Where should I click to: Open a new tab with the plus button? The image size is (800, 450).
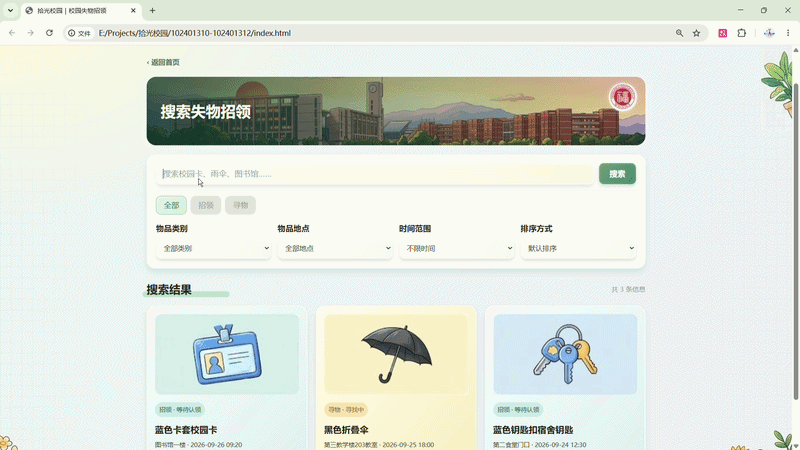click(x=152, y=10)
